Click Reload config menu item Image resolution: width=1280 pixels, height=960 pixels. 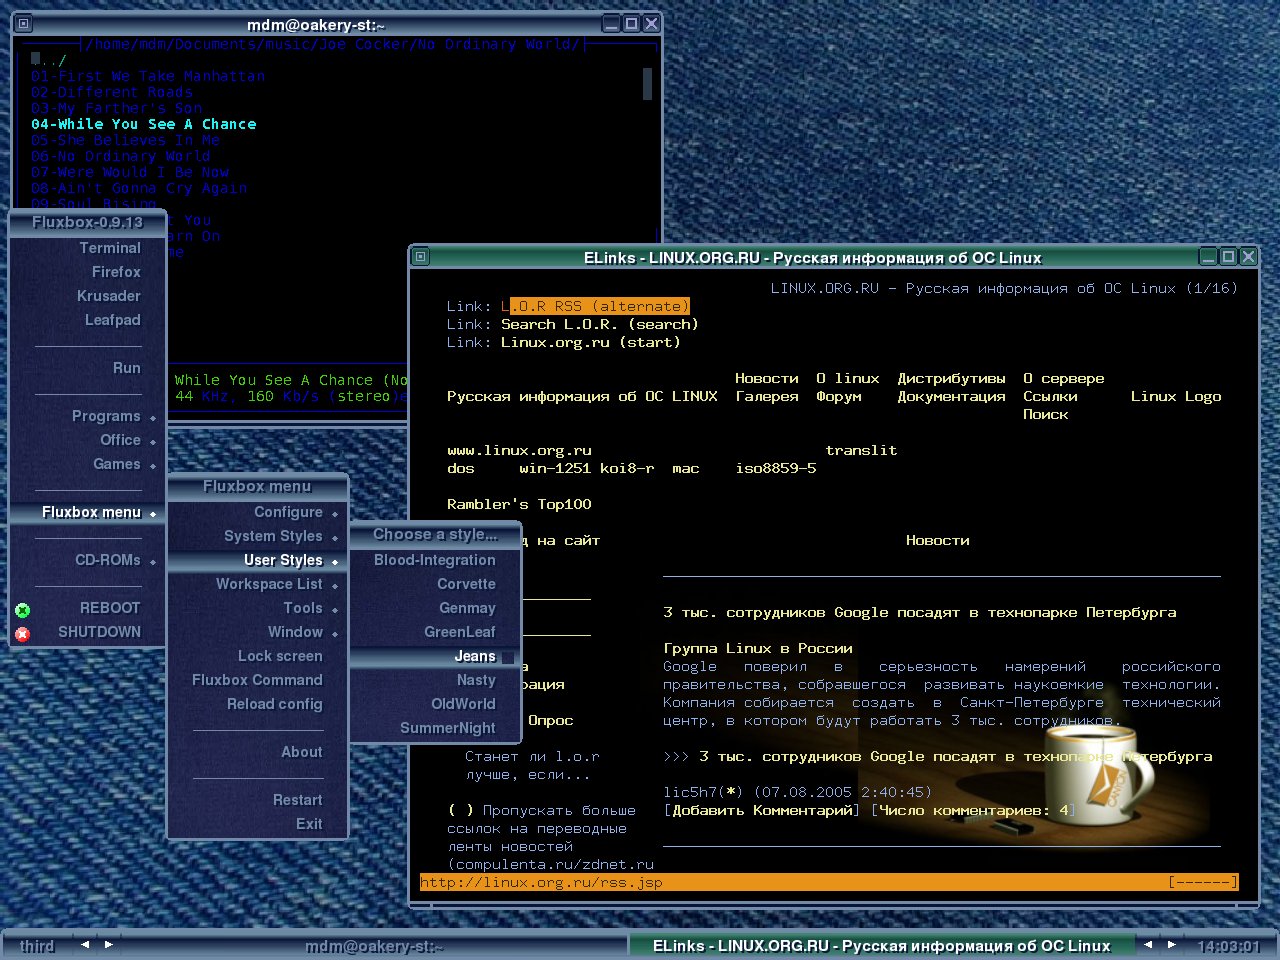[x=257, y=704]
